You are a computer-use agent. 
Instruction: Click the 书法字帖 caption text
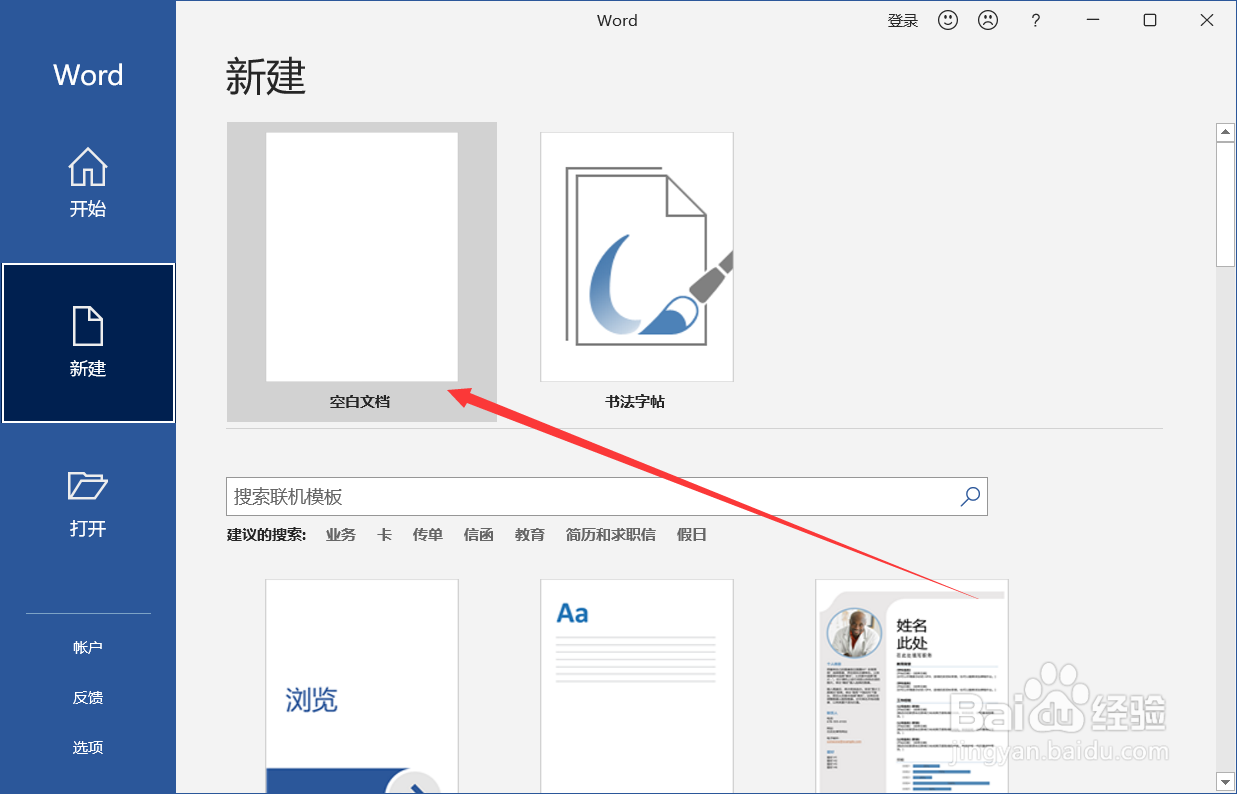[x=635, y=402]
